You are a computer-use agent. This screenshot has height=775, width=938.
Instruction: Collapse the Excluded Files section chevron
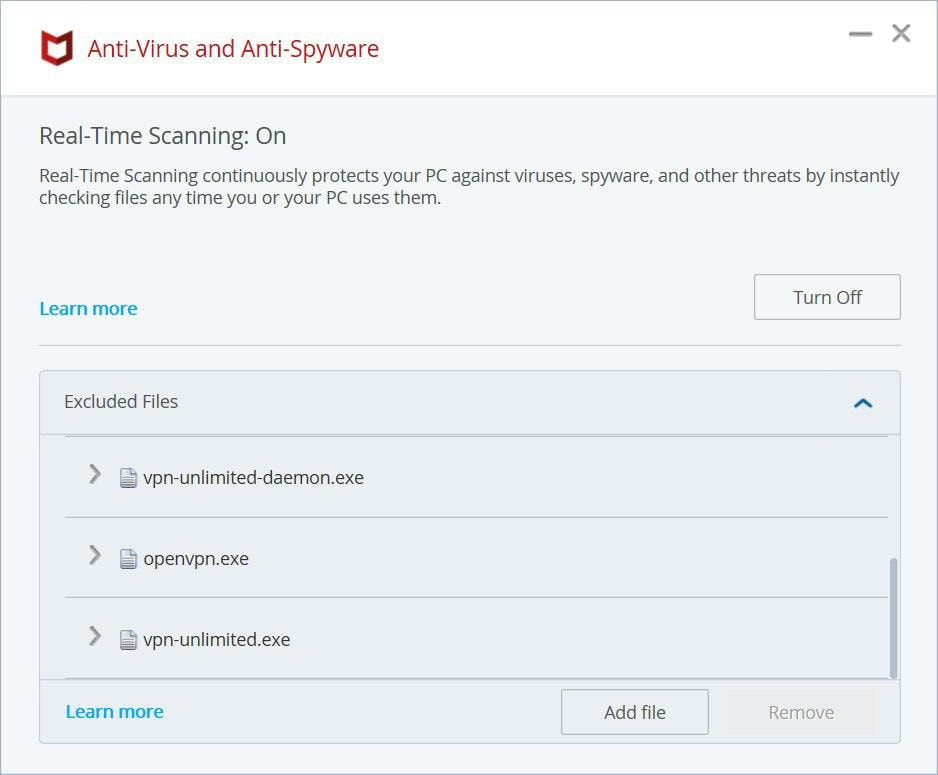coord(863,403)
